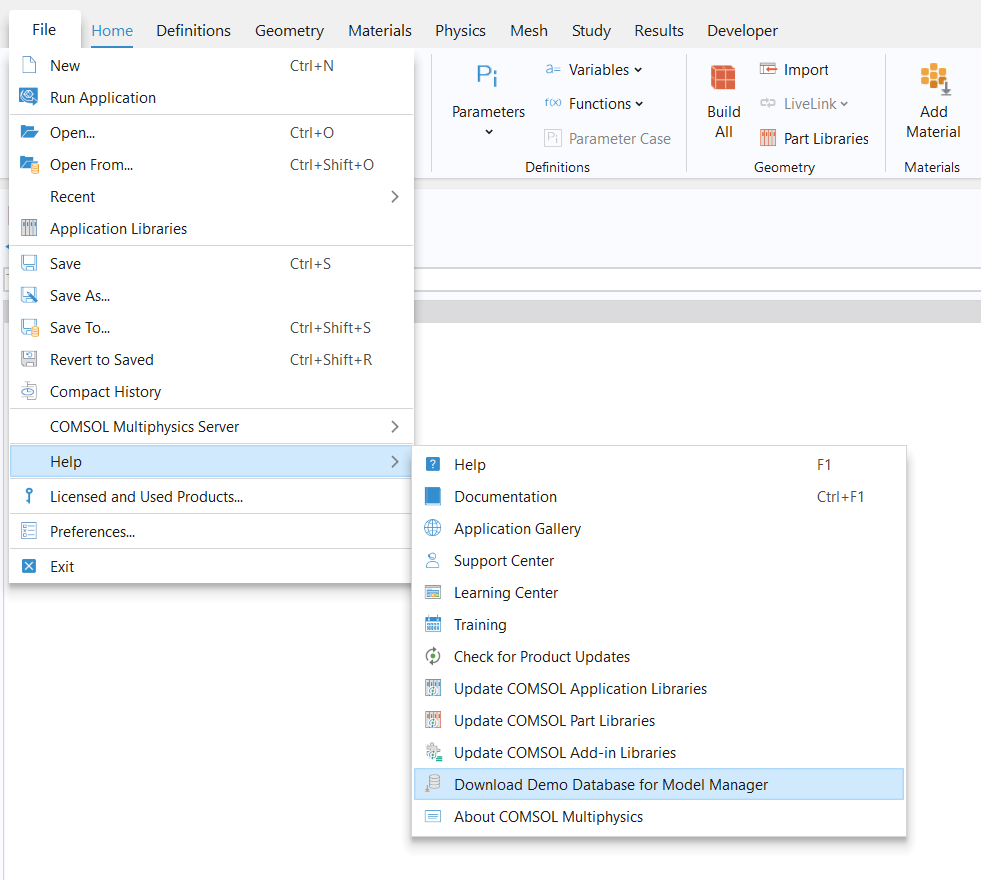Click the Learning Center icon
The width and height of the screenshot is (981, 880).
pyautogui.click(x=432, y=592)
